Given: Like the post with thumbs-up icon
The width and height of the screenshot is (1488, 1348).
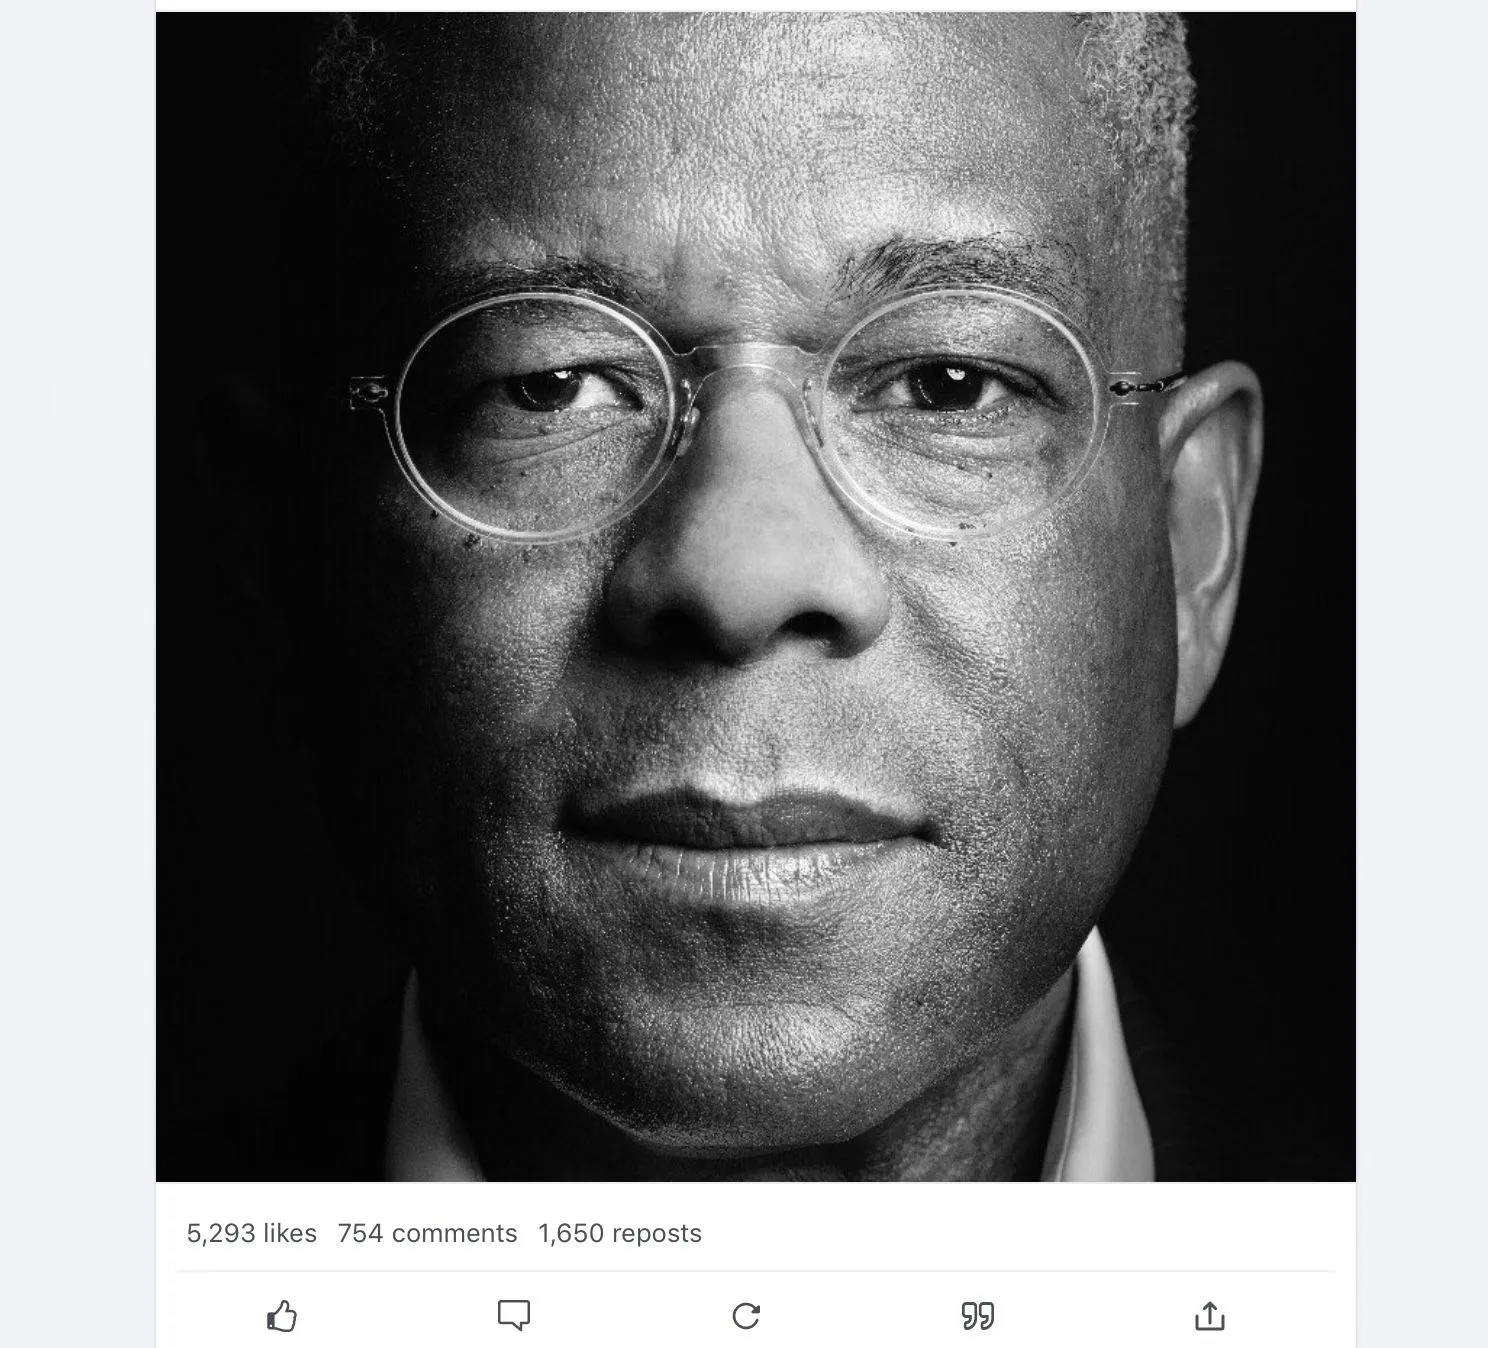Looking at the screenshot, I should [282, 1316].
